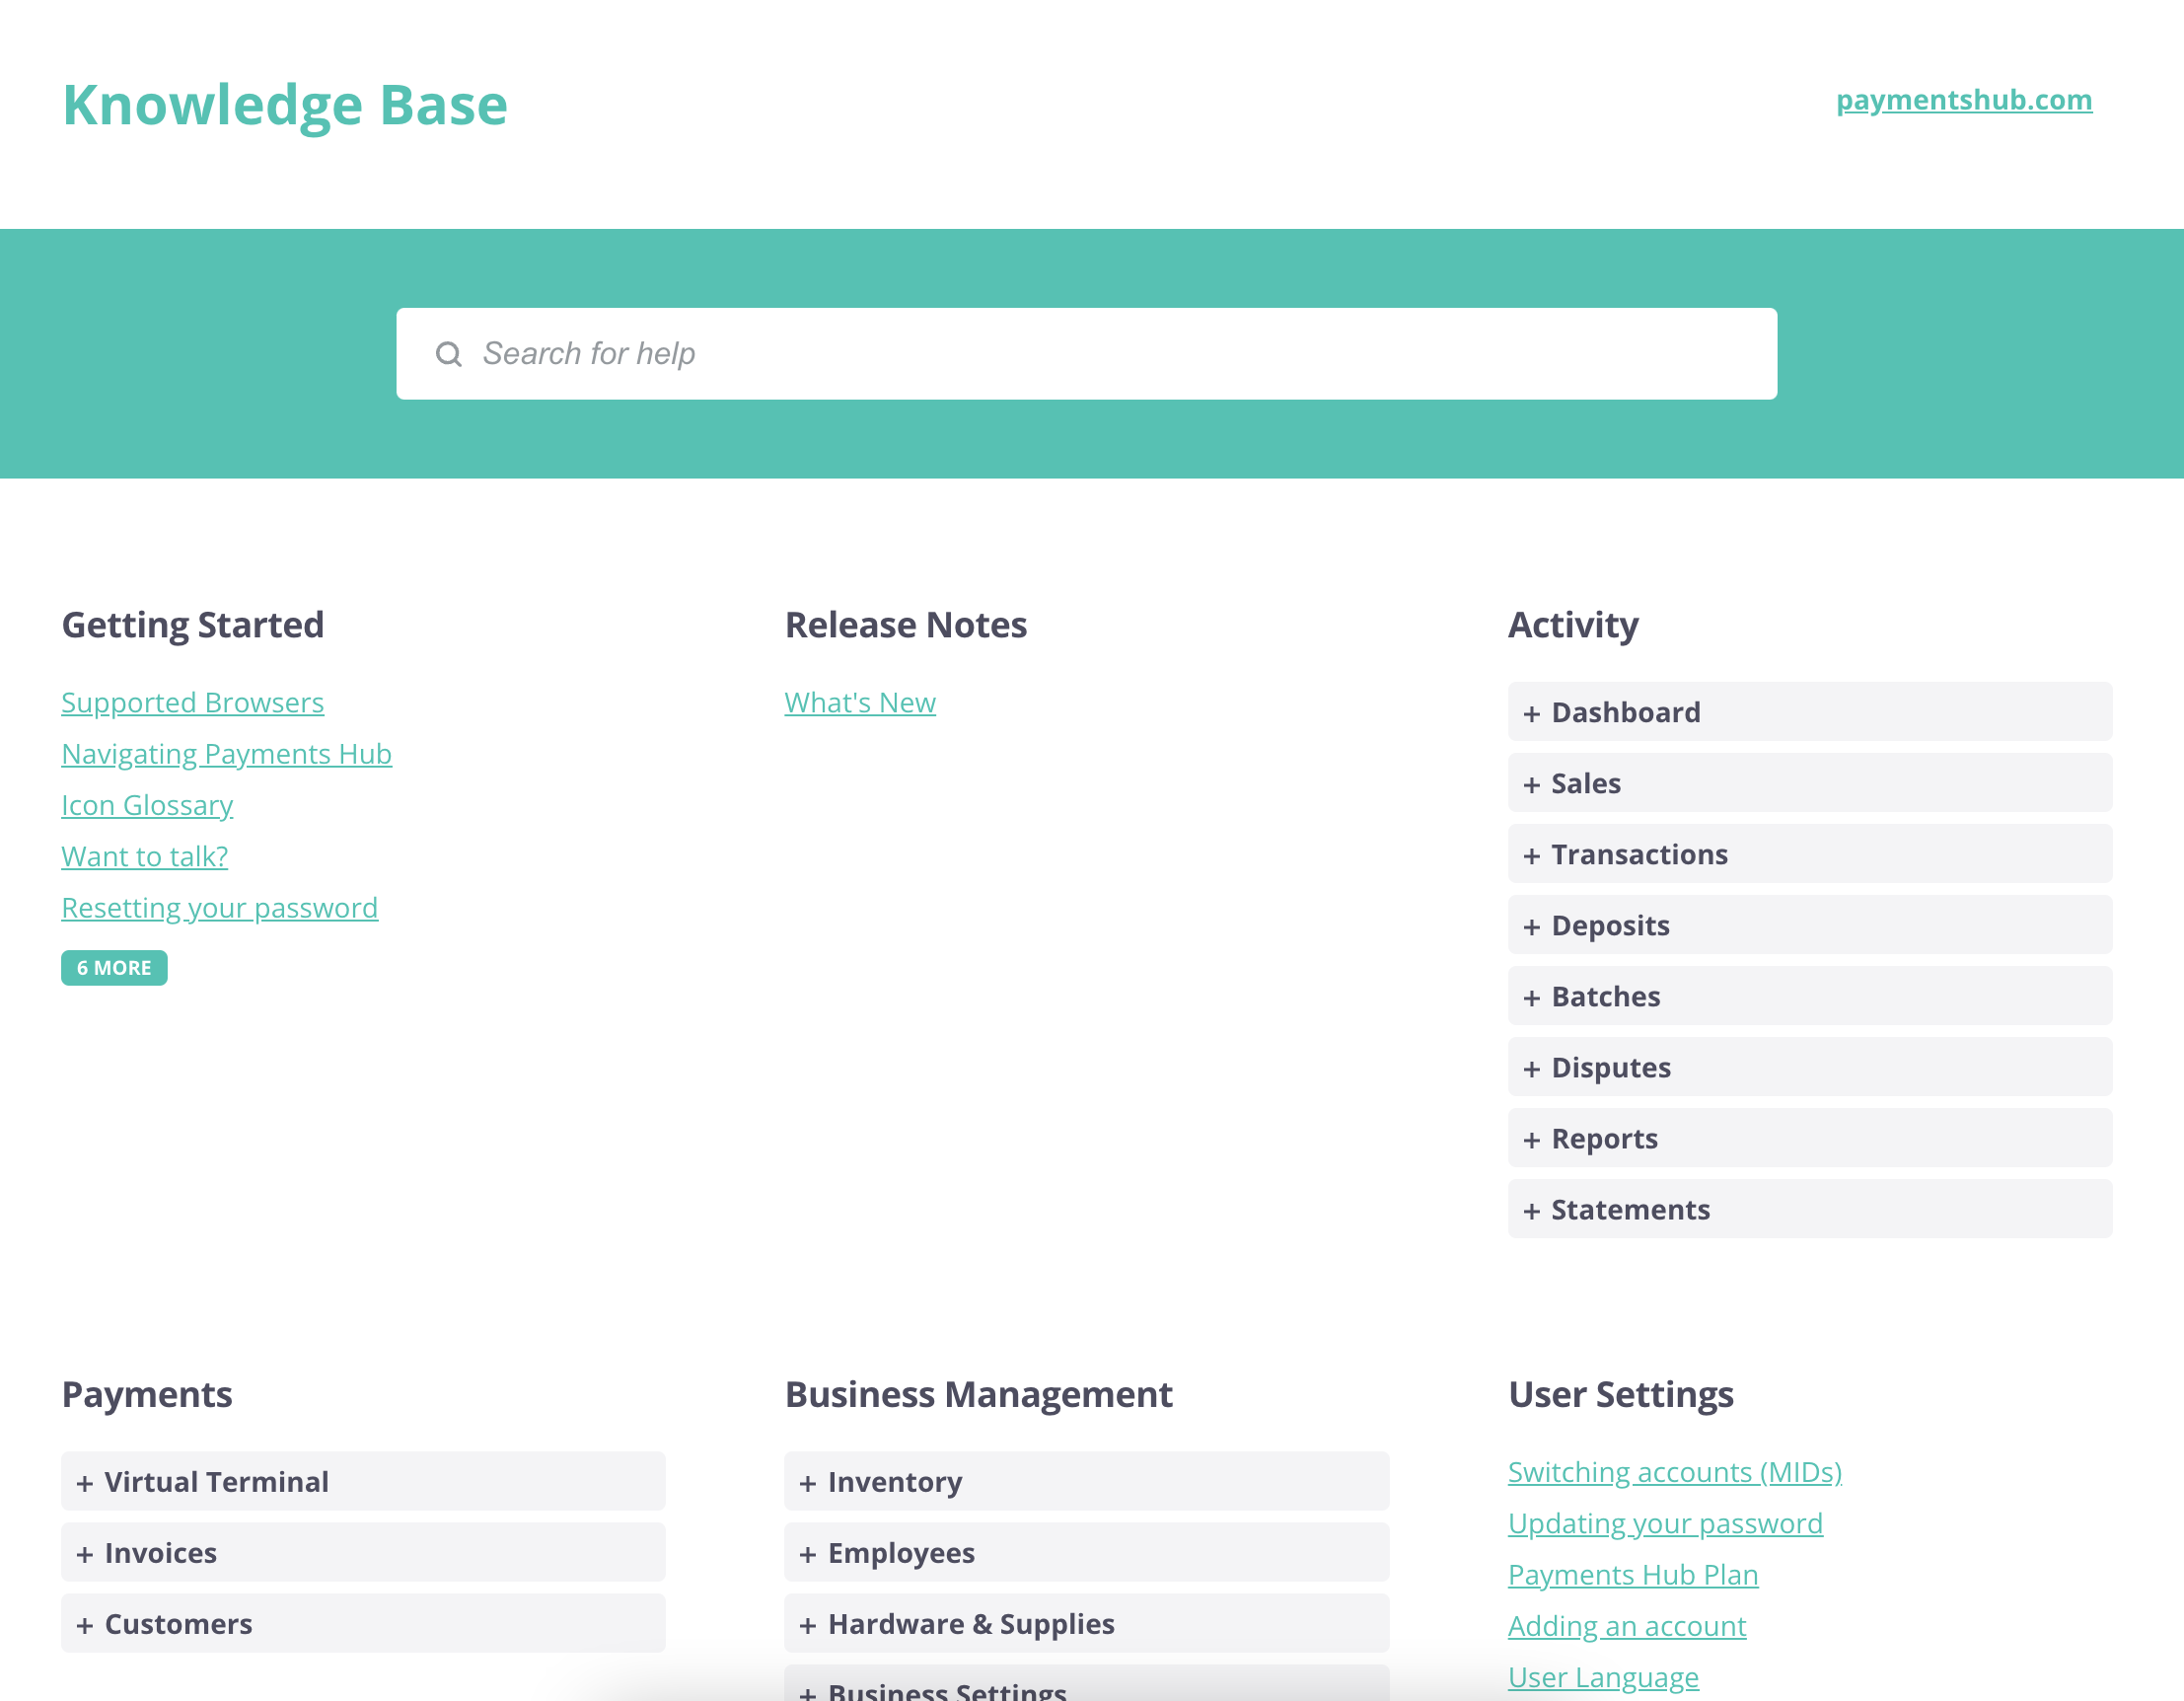Expand the Employees section
2184x1701 pixels.
[x=808, y=1552]
